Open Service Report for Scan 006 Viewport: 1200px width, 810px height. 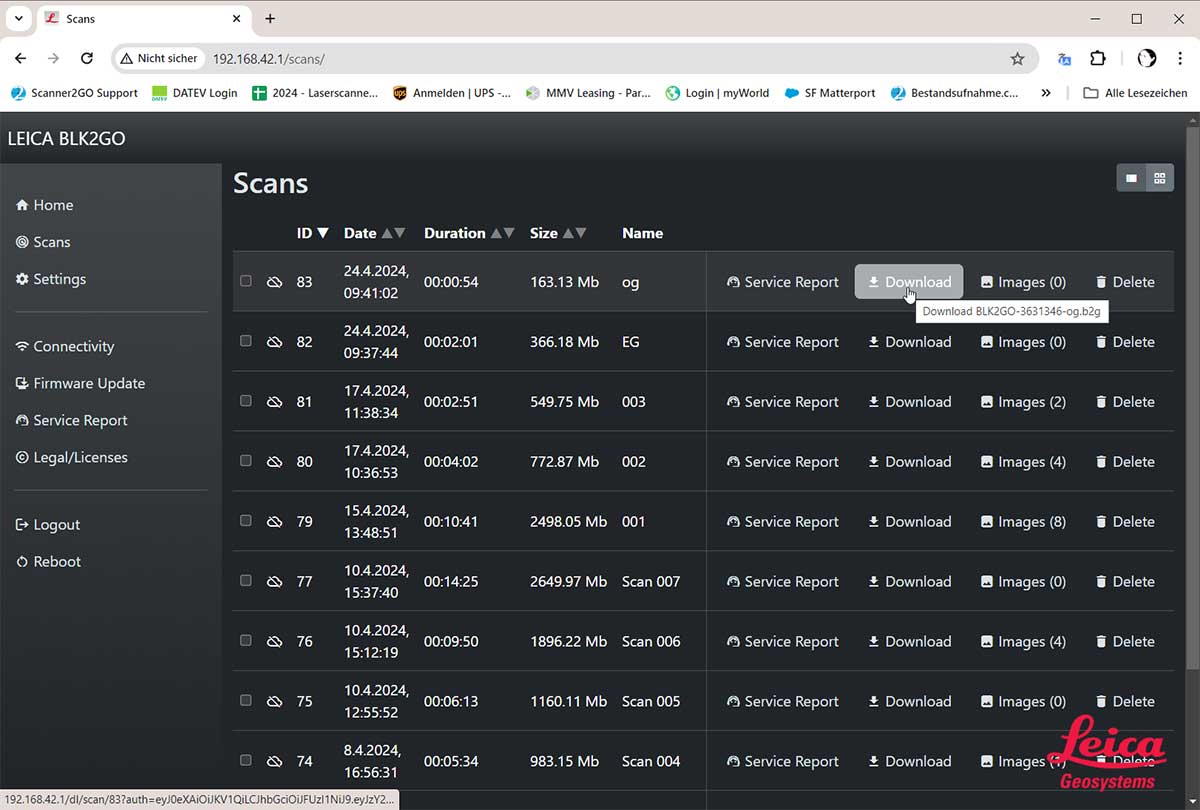coord(783,642)
